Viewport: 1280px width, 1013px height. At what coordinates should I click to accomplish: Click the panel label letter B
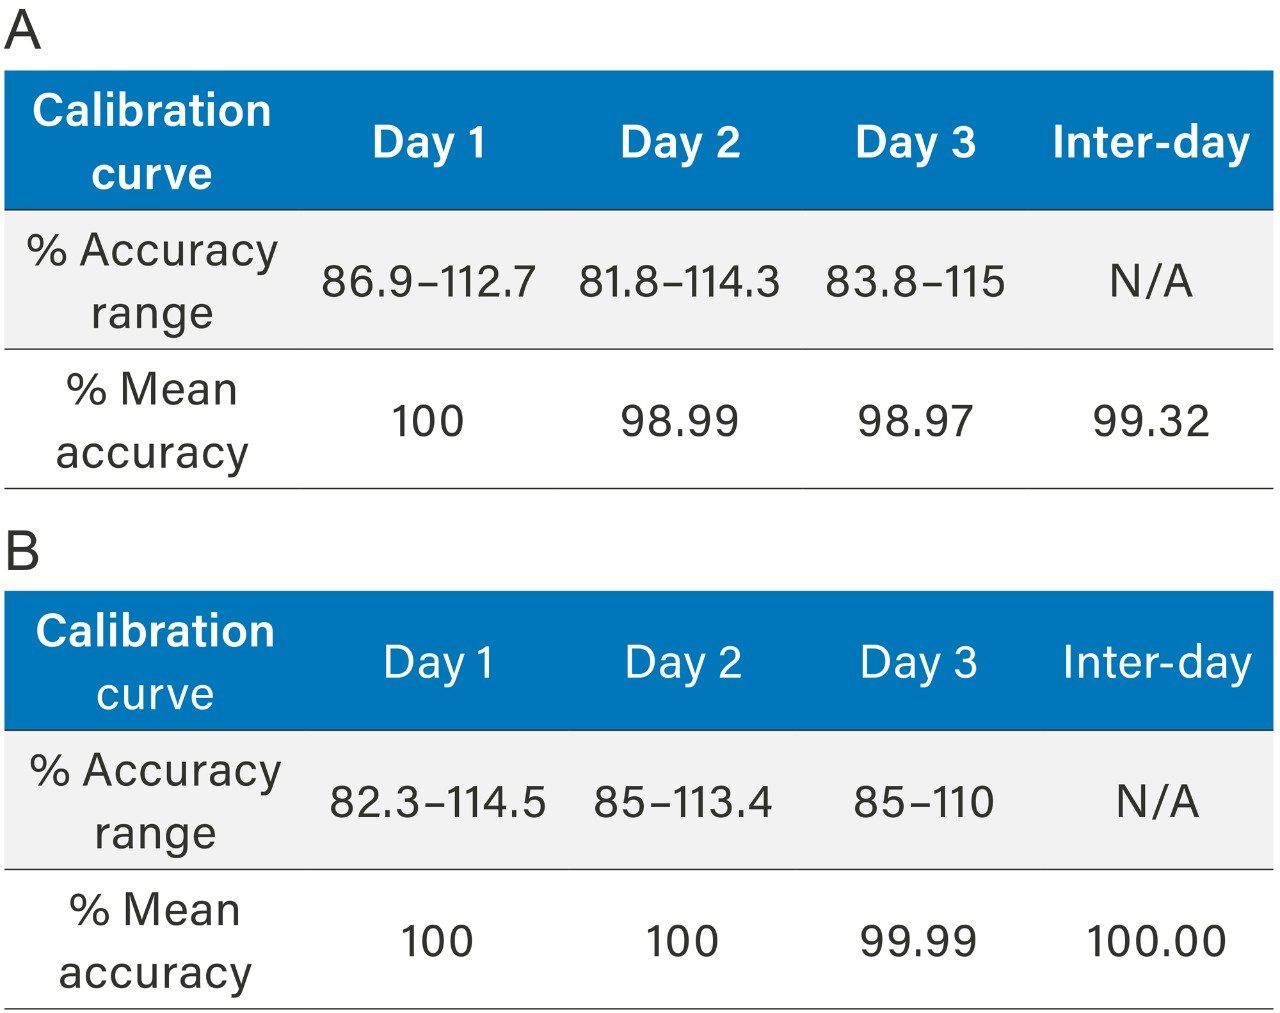(22, 551)
